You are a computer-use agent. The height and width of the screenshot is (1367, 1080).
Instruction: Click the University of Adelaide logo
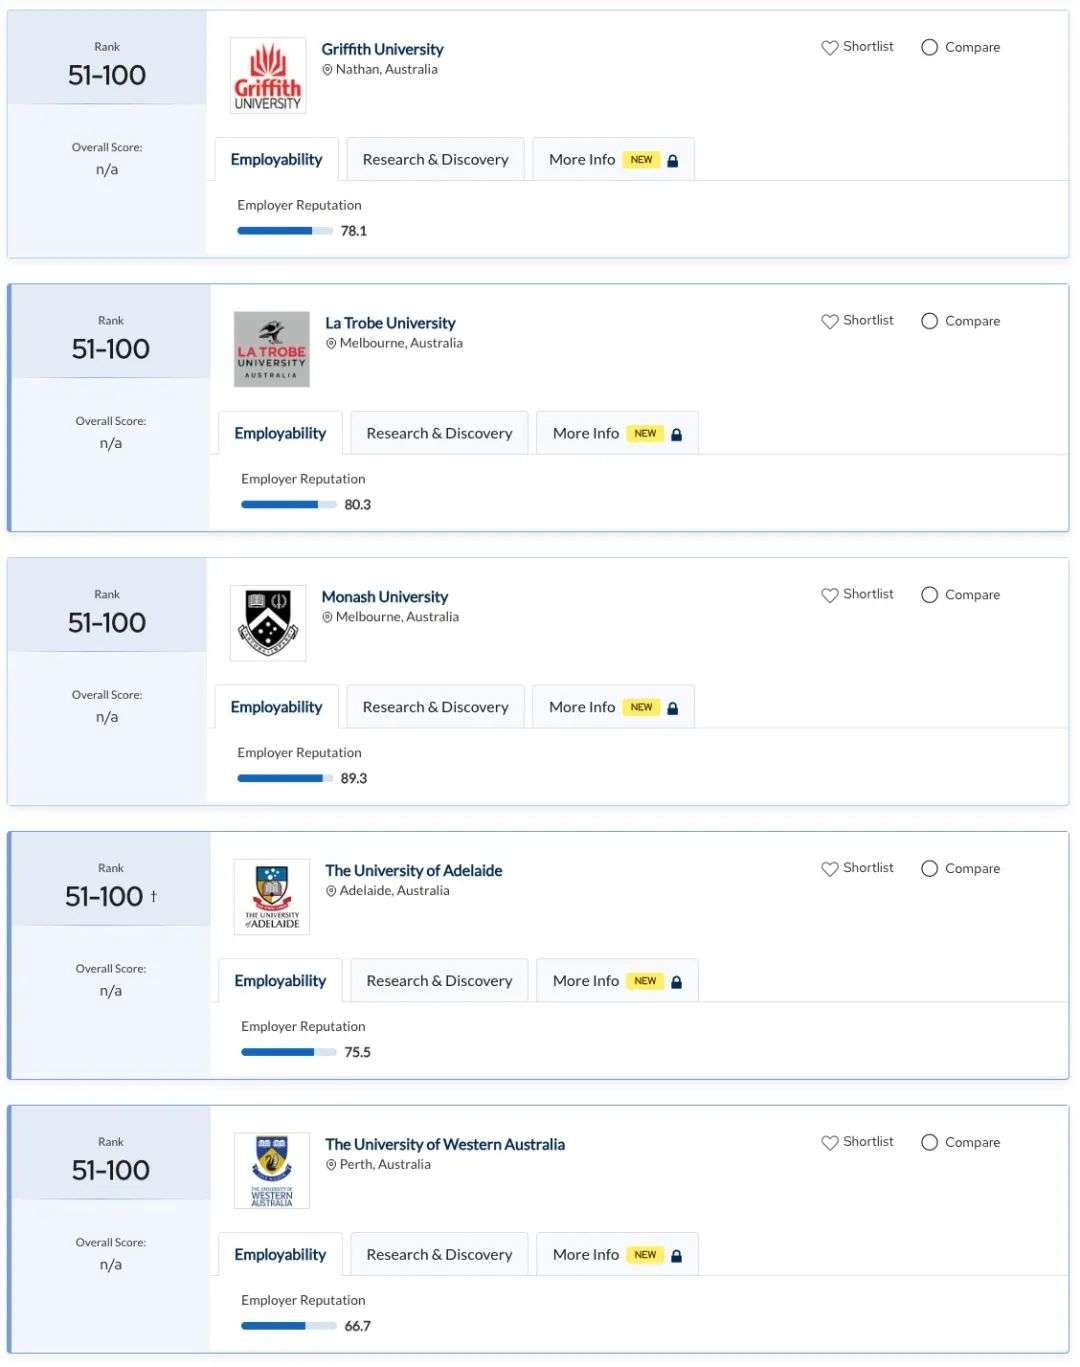272,897
